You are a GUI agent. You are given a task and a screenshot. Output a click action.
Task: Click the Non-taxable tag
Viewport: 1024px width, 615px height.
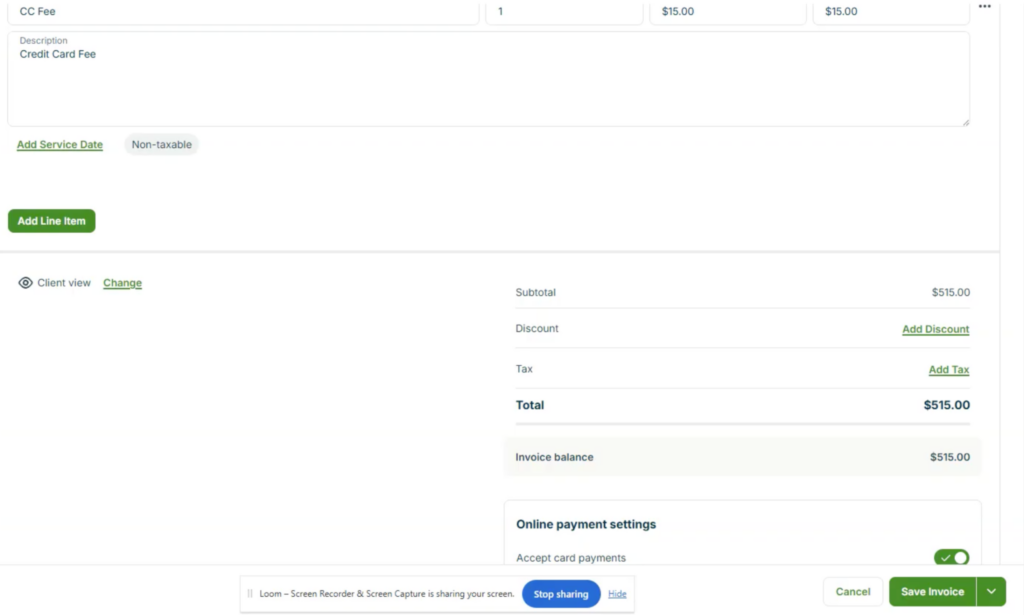pos(161,144)
